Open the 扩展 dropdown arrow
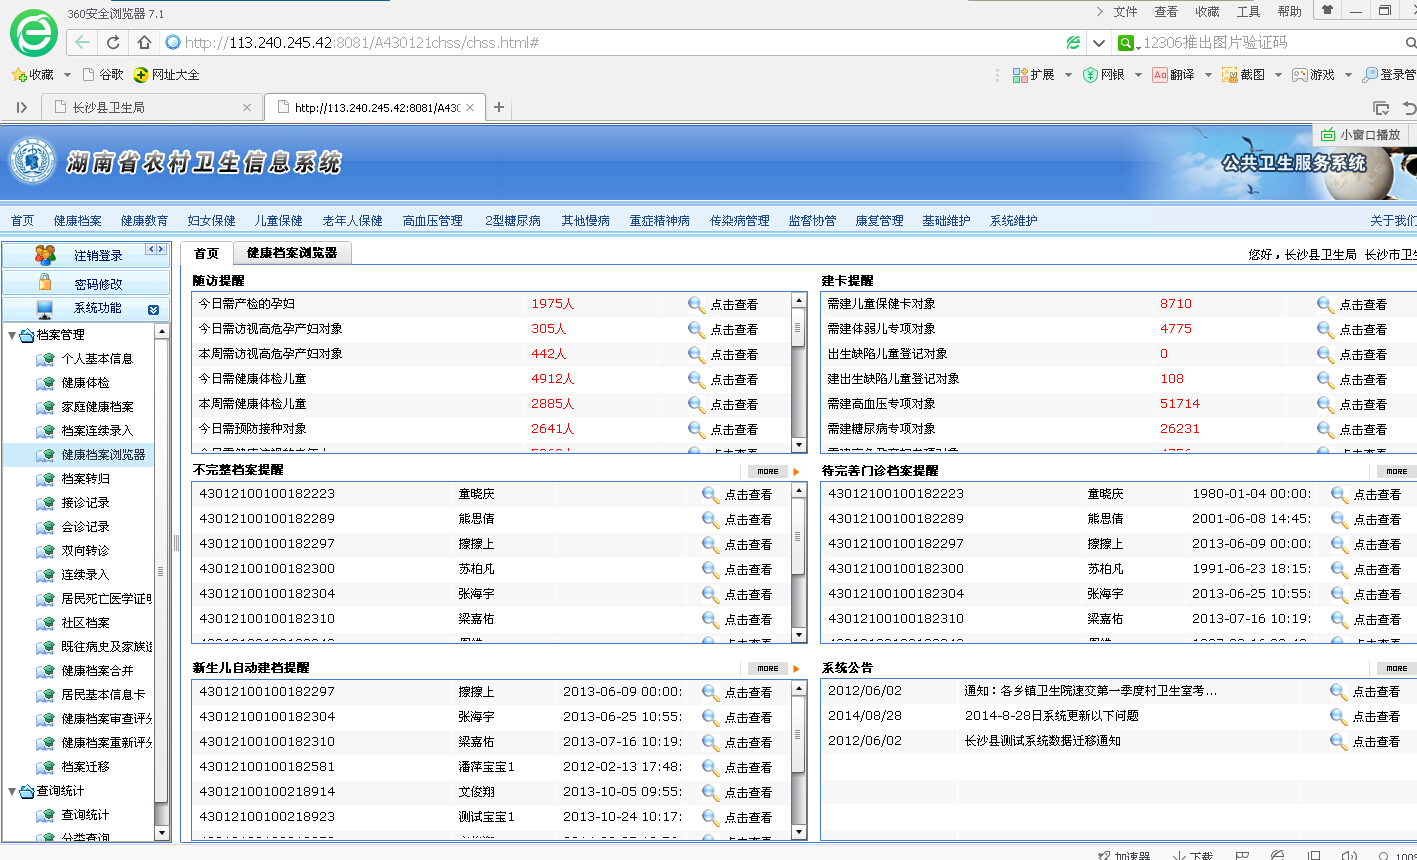Screen dimensions: 1417x860 (x=1067, y=75)
